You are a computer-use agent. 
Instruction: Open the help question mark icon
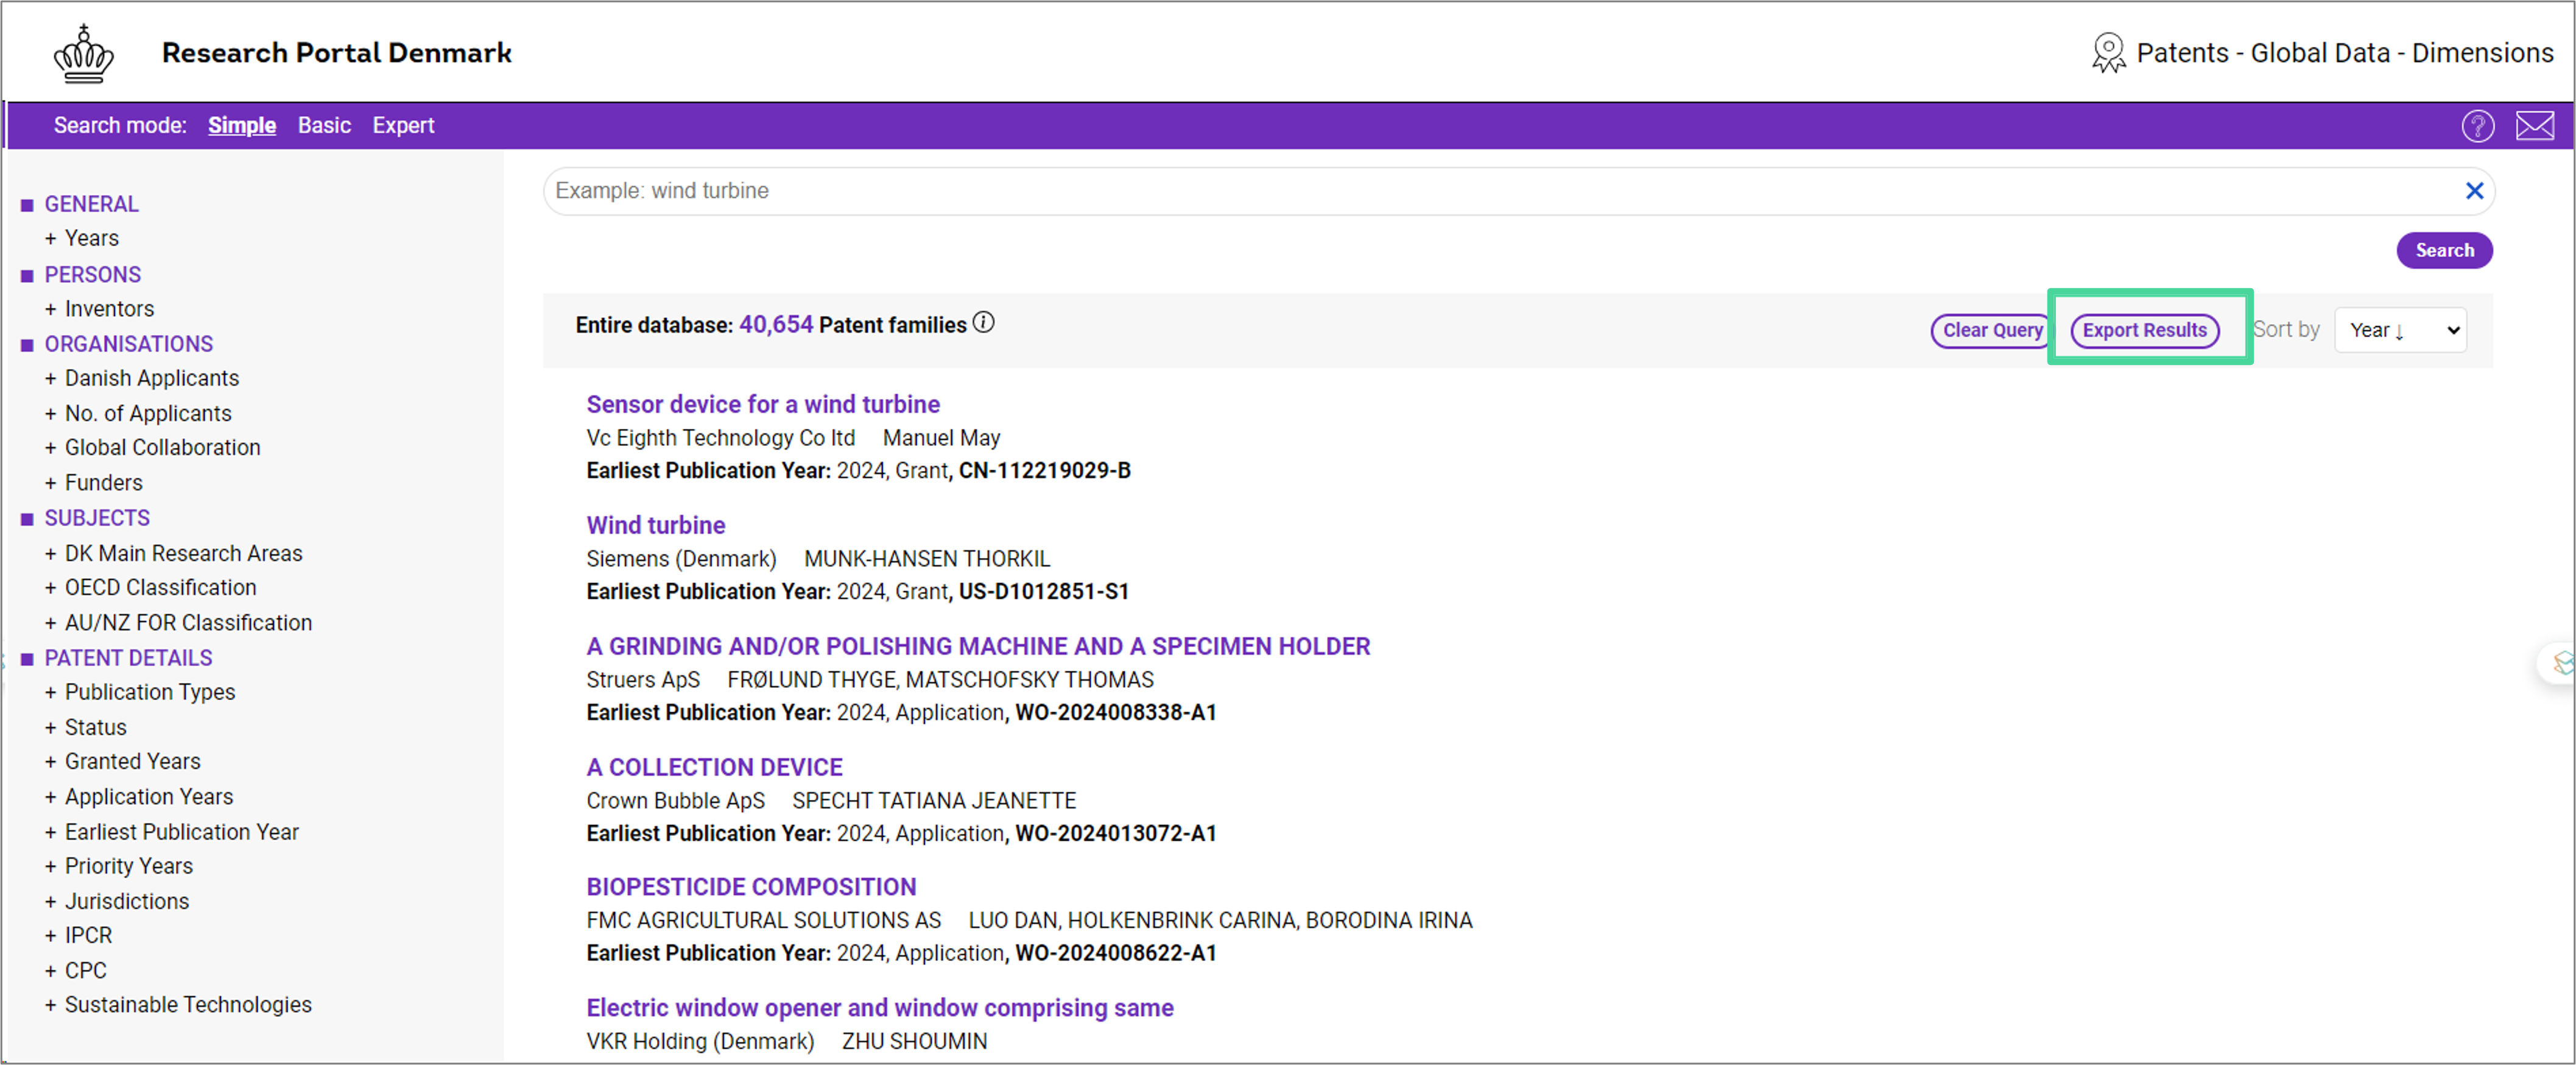tap(2477, 126)
